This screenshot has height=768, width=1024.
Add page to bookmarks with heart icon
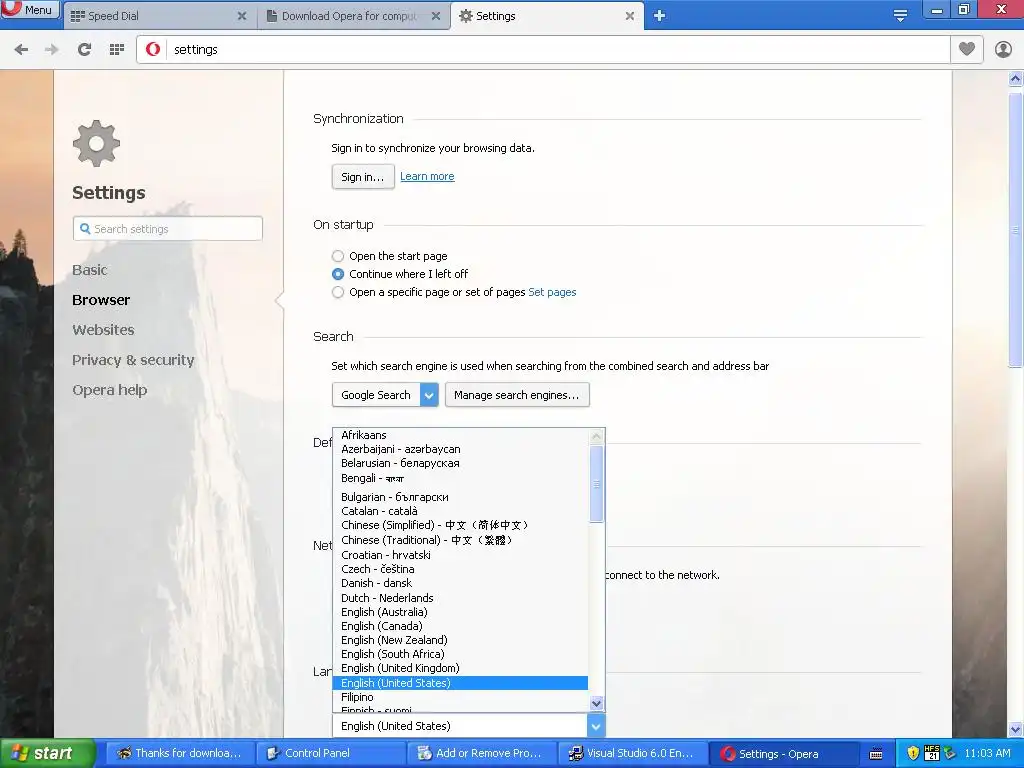[x=967, y=49]
